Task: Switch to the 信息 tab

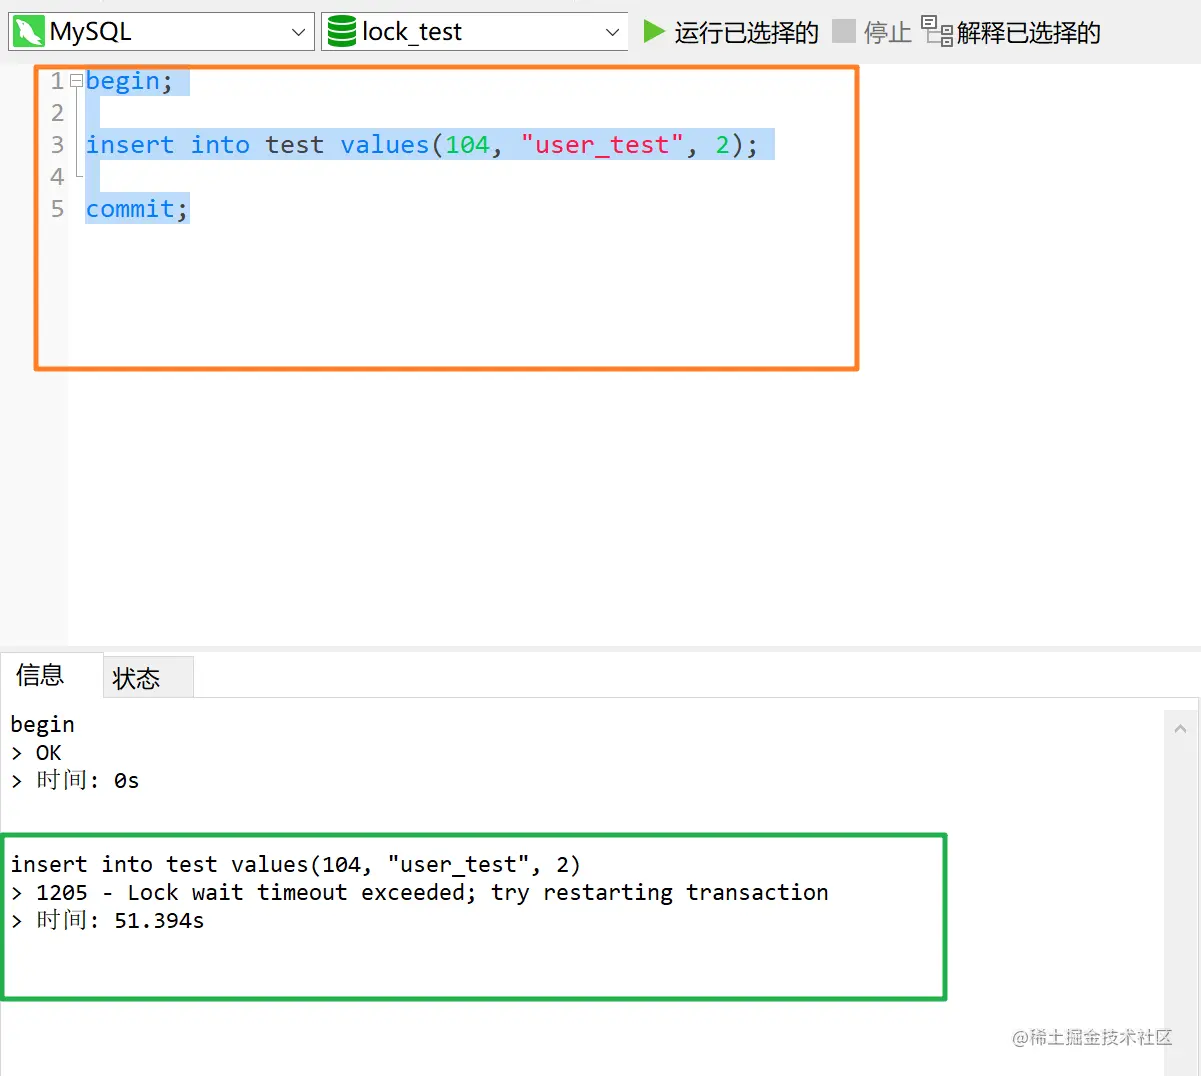Action: pyautogui.click(x=40, y=675)
